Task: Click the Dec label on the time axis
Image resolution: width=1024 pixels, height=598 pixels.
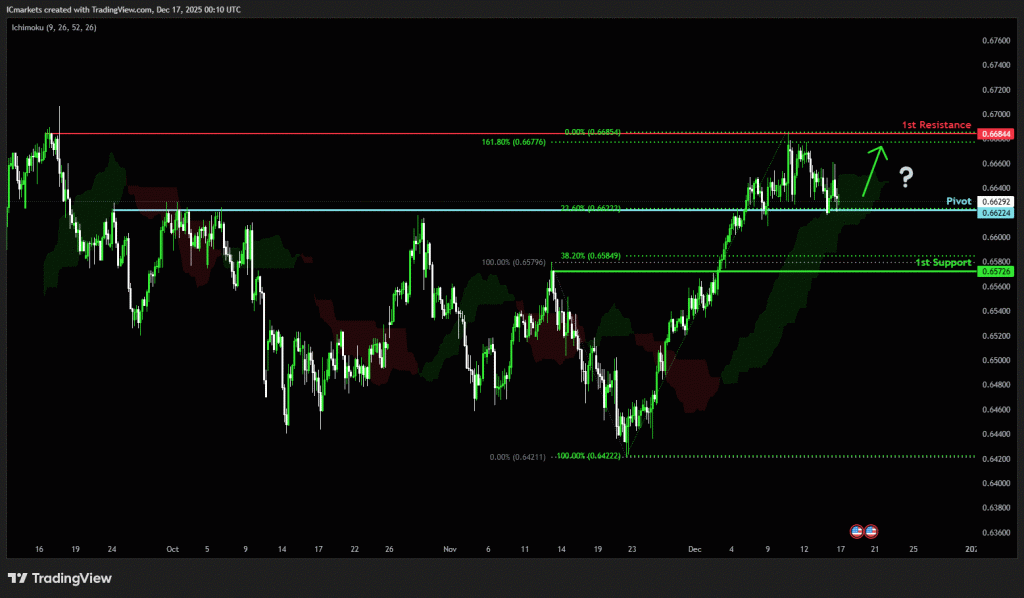Action: [x=695, y=549]
